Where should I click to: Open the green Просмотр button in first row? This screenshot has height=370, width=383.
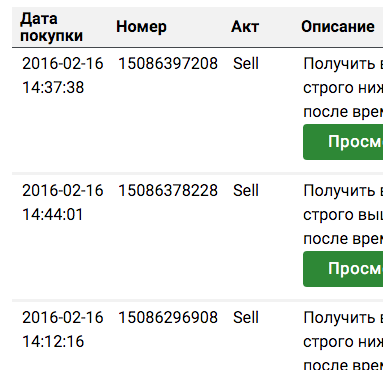point(343,142)
